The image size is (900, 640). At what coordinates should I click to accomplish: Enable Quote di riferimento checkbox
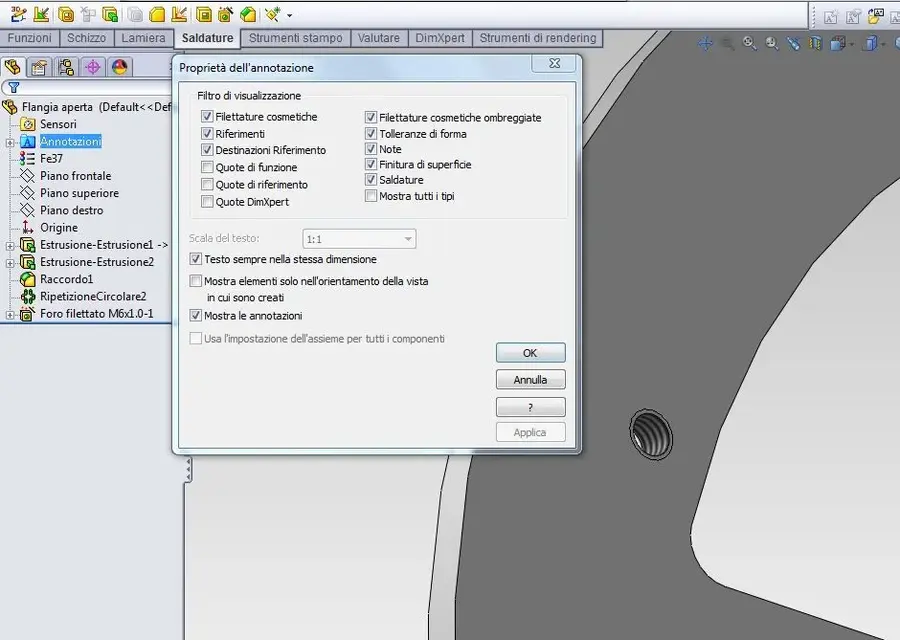[207, 184]
